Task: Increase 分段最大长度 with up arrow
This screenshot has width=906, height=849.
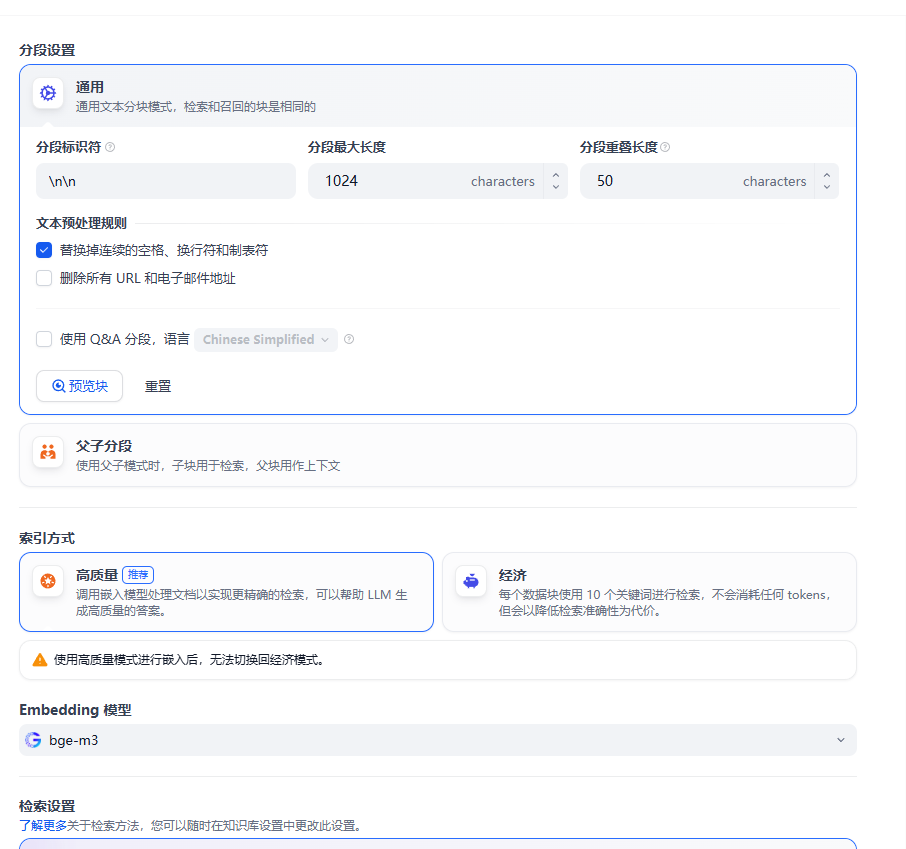Action: point(556,175)
